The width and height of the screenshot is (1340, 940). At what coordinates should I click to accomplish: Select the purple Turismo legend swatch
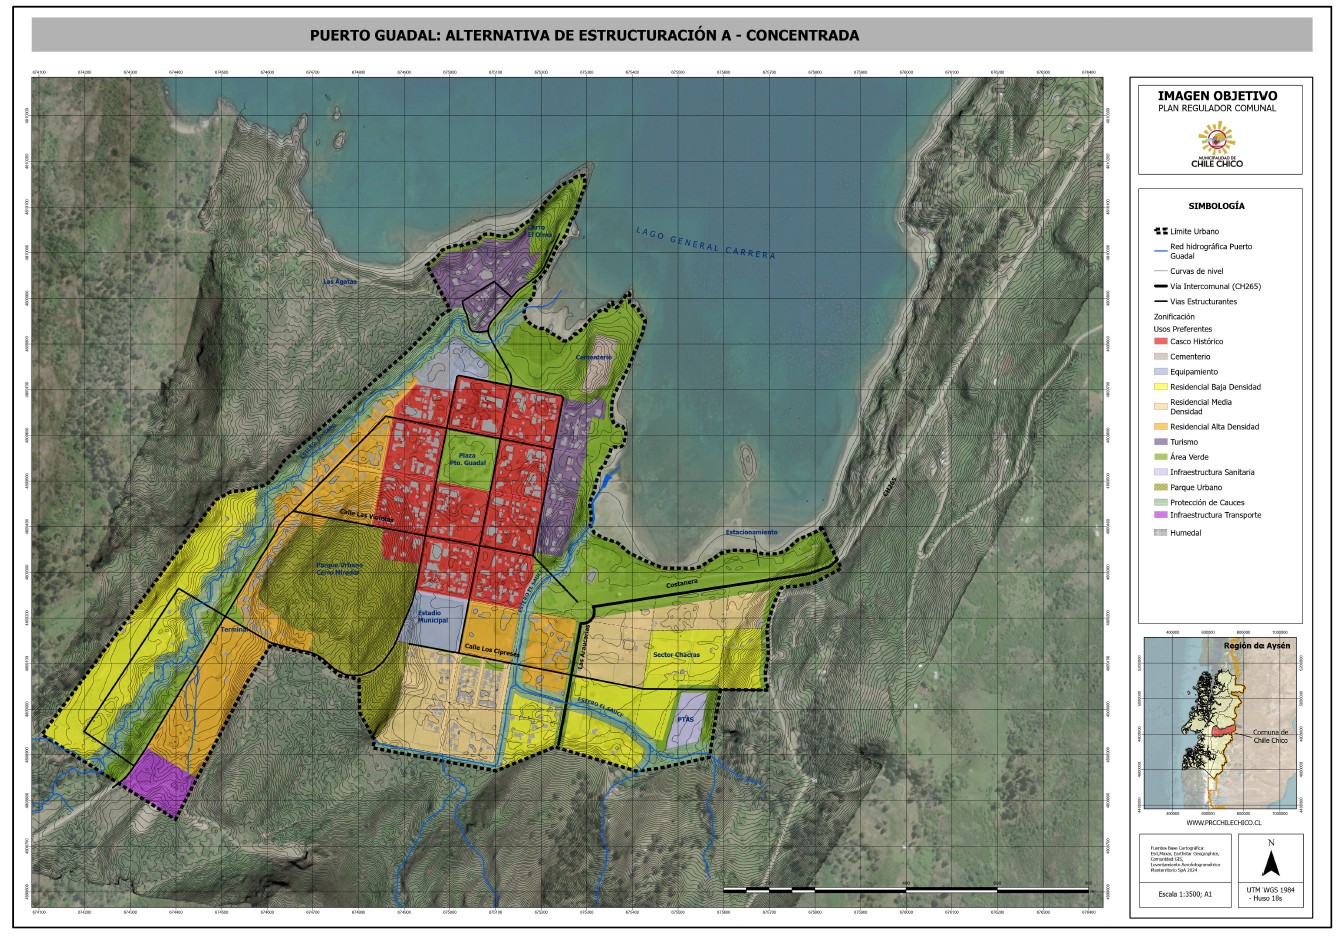[x=1160, y=441]
